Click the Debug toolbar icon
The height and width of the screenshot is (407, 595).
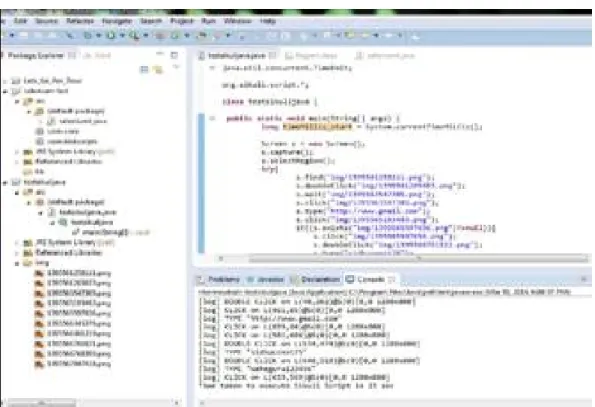point(88,36)
